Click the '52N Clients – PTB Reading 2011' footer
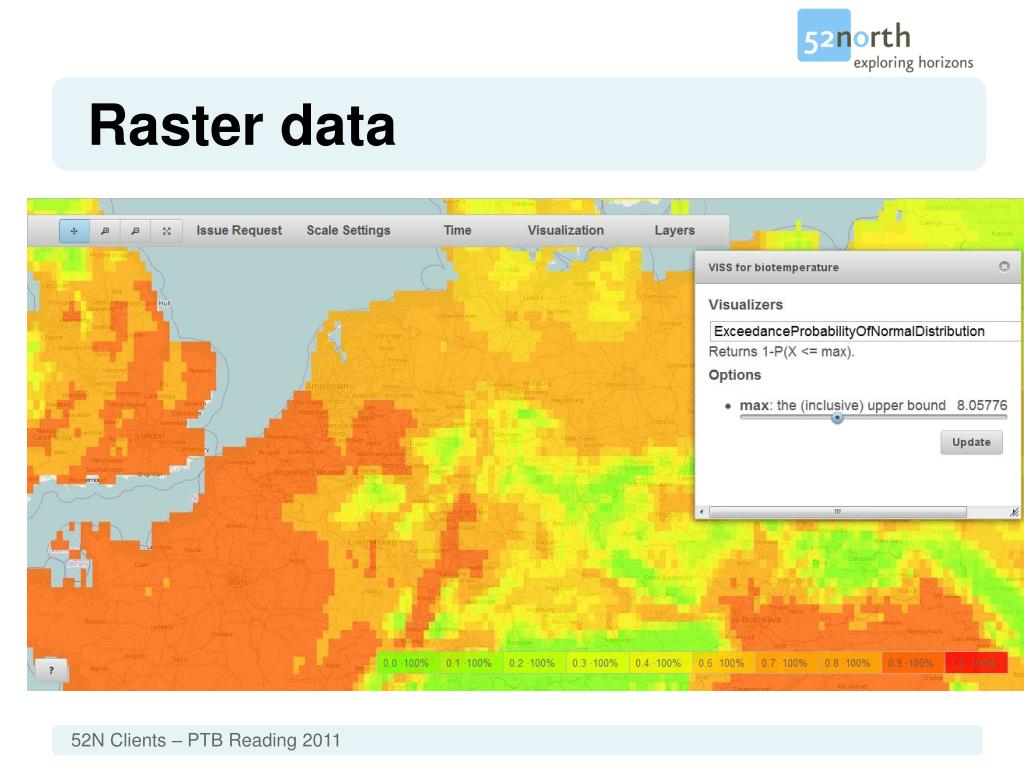This screenshot has height=768, width=1024. coord(206,740)
